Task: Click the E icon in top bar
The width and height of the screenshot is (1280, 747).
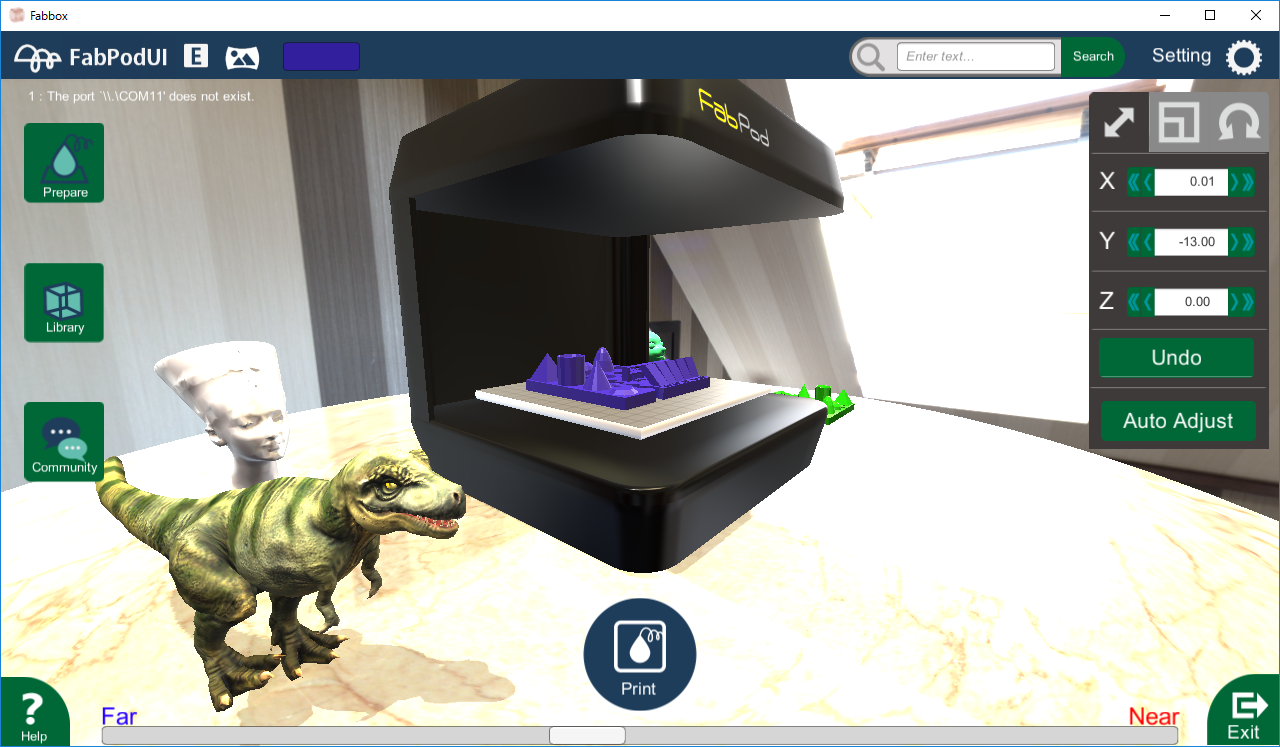Action: pos(196,56)
